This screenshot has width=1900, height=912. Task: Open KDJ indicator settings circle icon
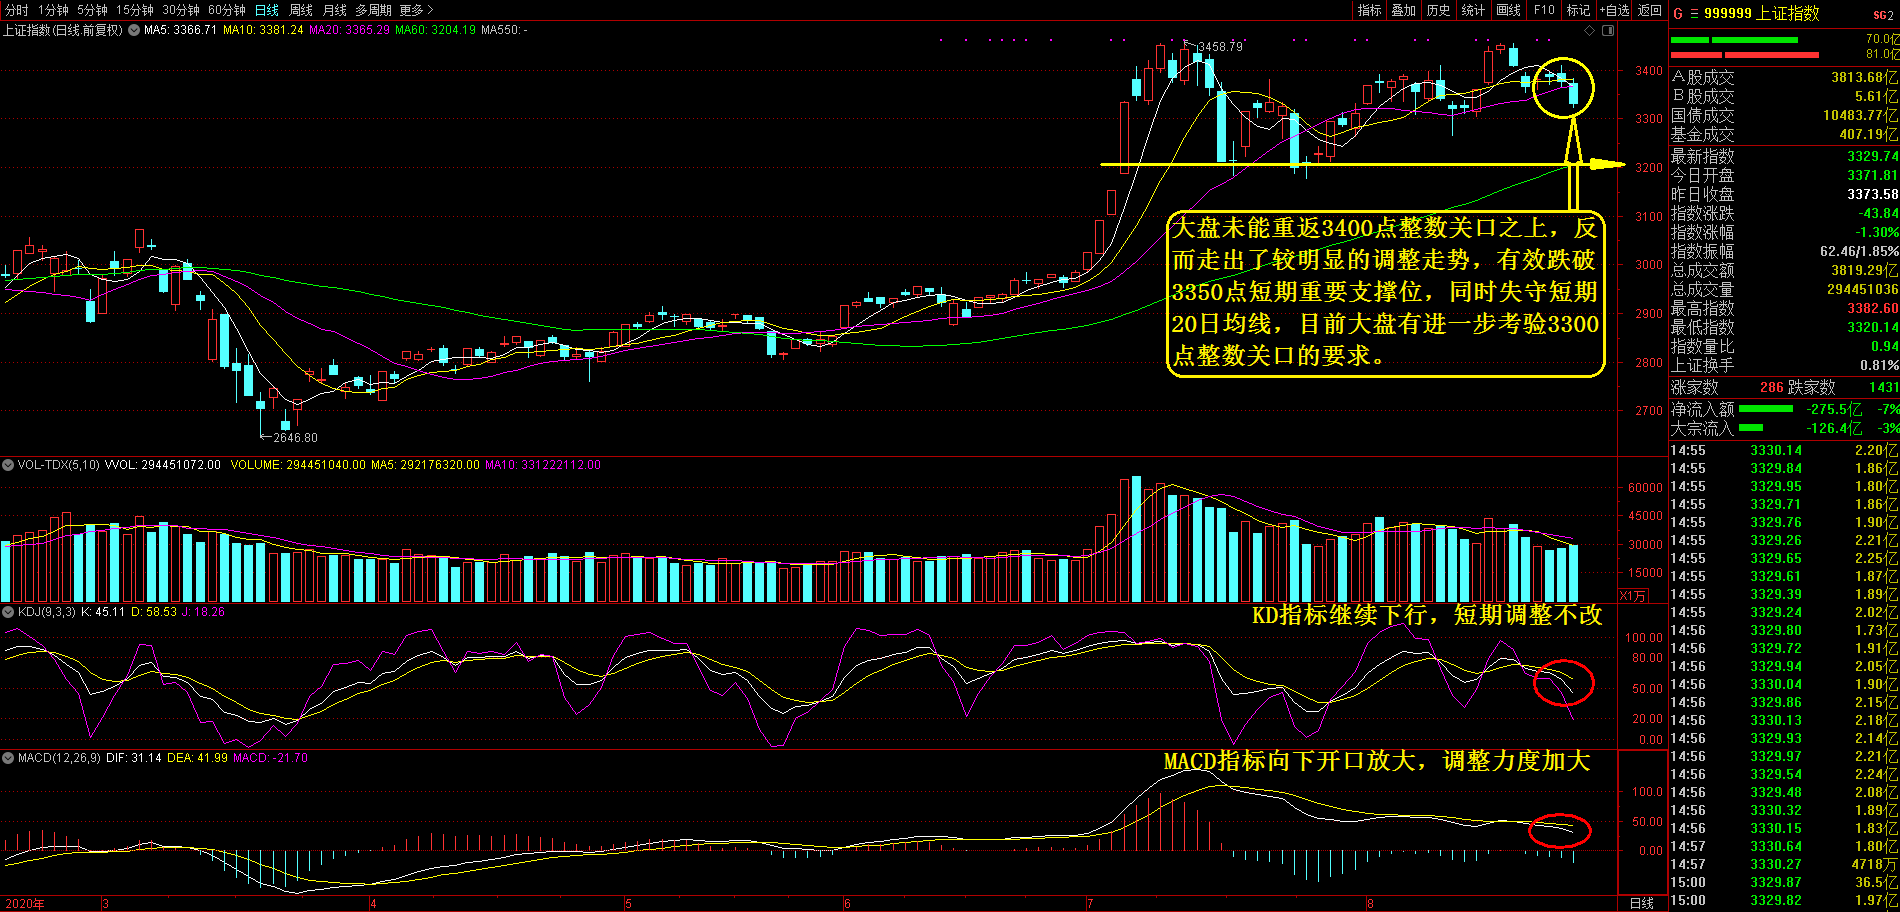point(8,612)
